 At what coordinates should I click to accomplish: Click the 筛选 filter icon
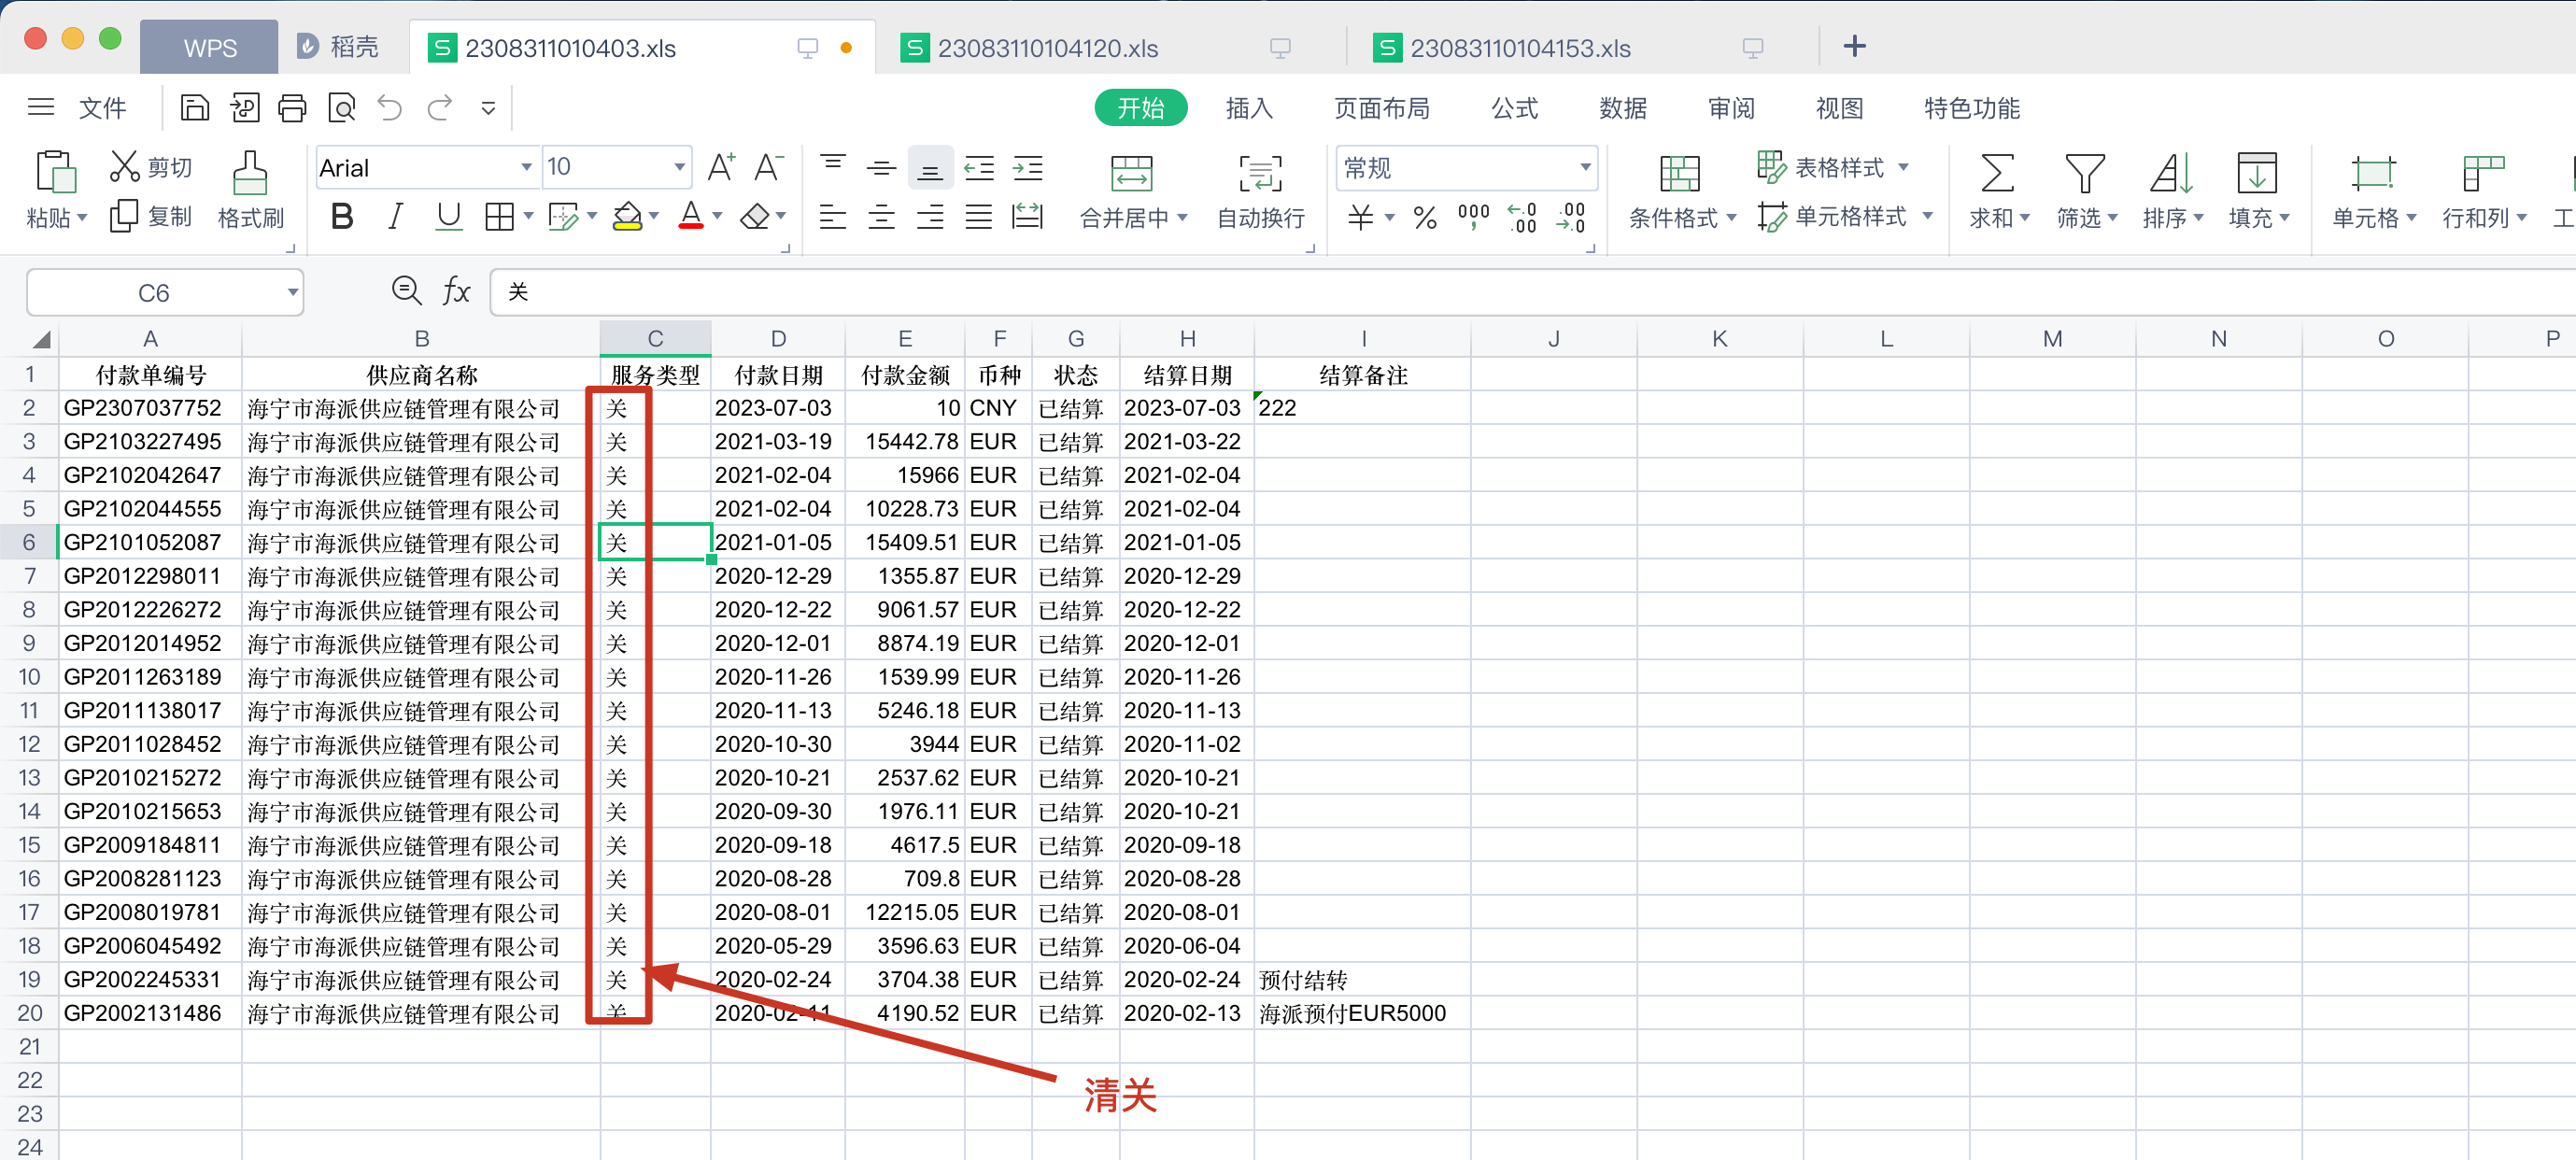[2083, 190]
